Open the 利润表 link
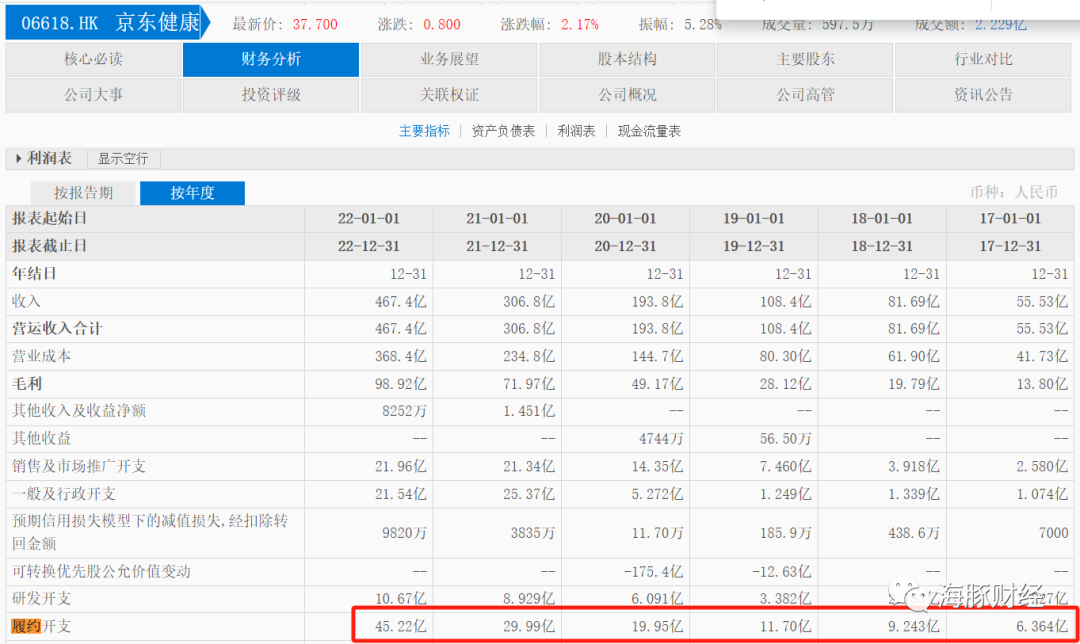The image size is (1080, 644). click(x=577, y=131)
